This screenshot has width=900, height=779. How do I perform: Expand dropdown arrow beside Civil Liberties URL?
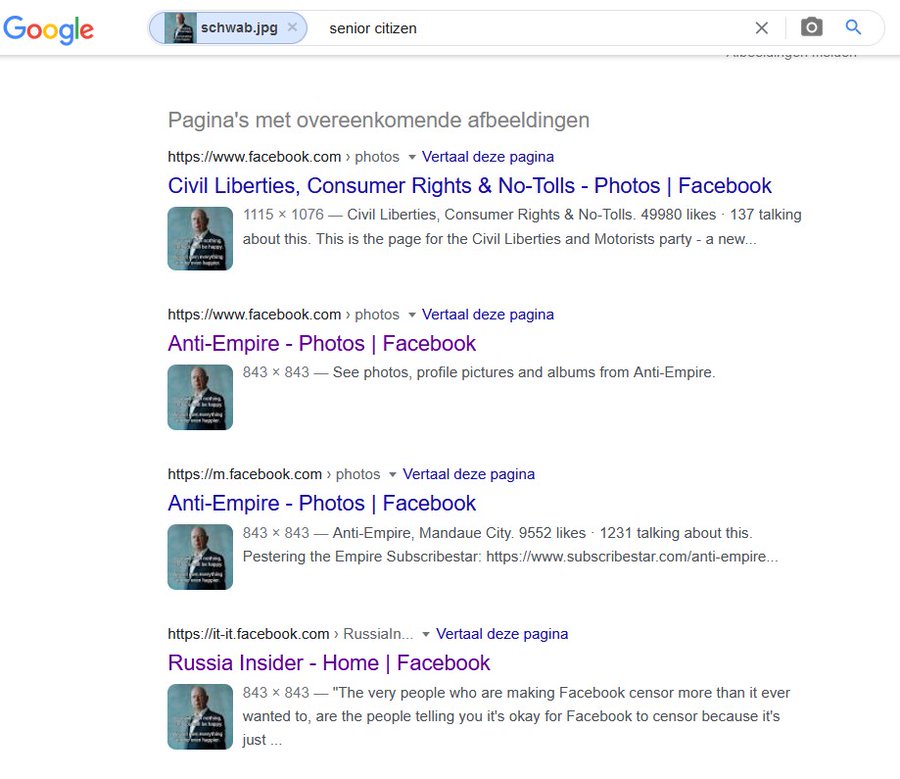(412, 157)
